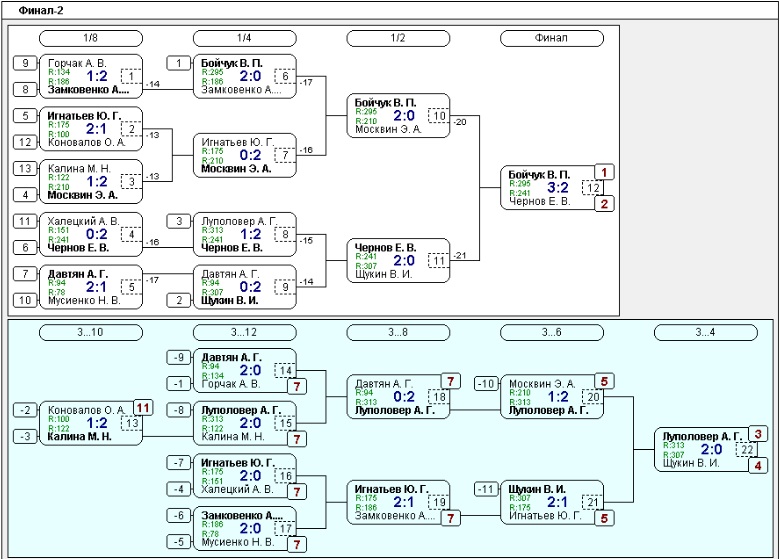Click the Финал-2 bracket title
780x559 pixels.
[41, 10]
